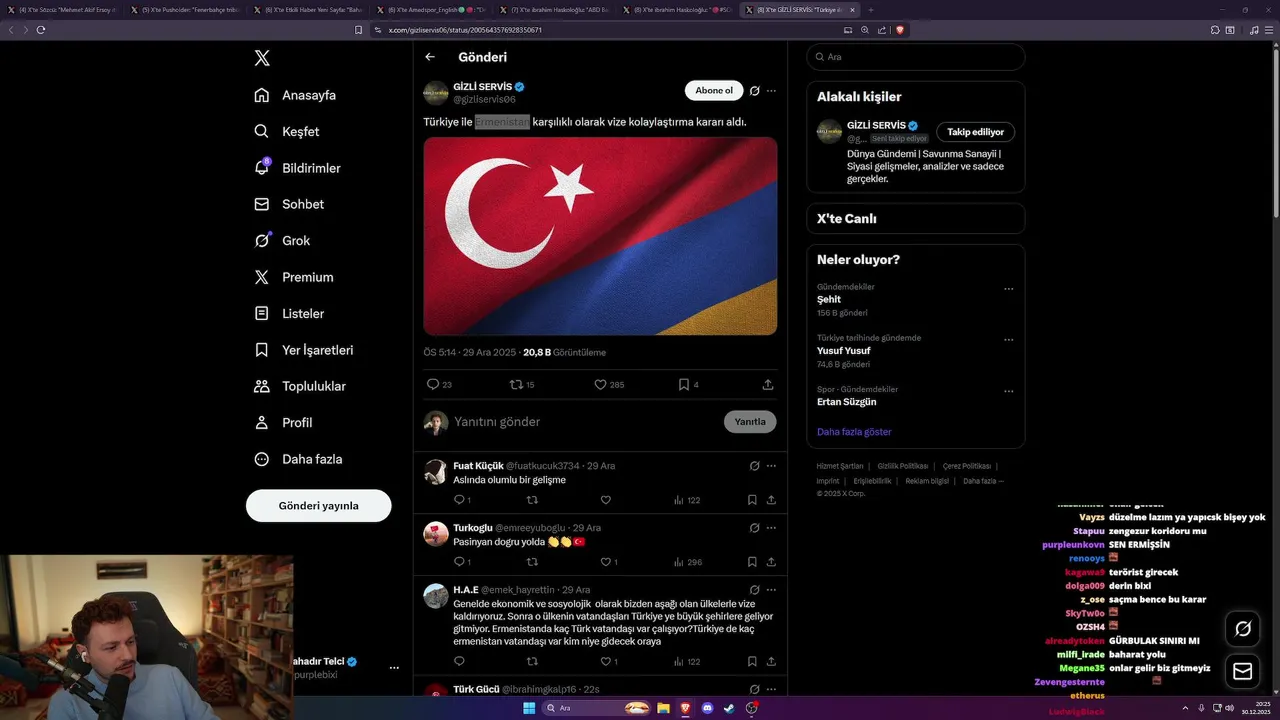Viewport: 1280px width, 720px height.
Task: Reload the page in browser toolbar
Action: click(x=41, y=30)
